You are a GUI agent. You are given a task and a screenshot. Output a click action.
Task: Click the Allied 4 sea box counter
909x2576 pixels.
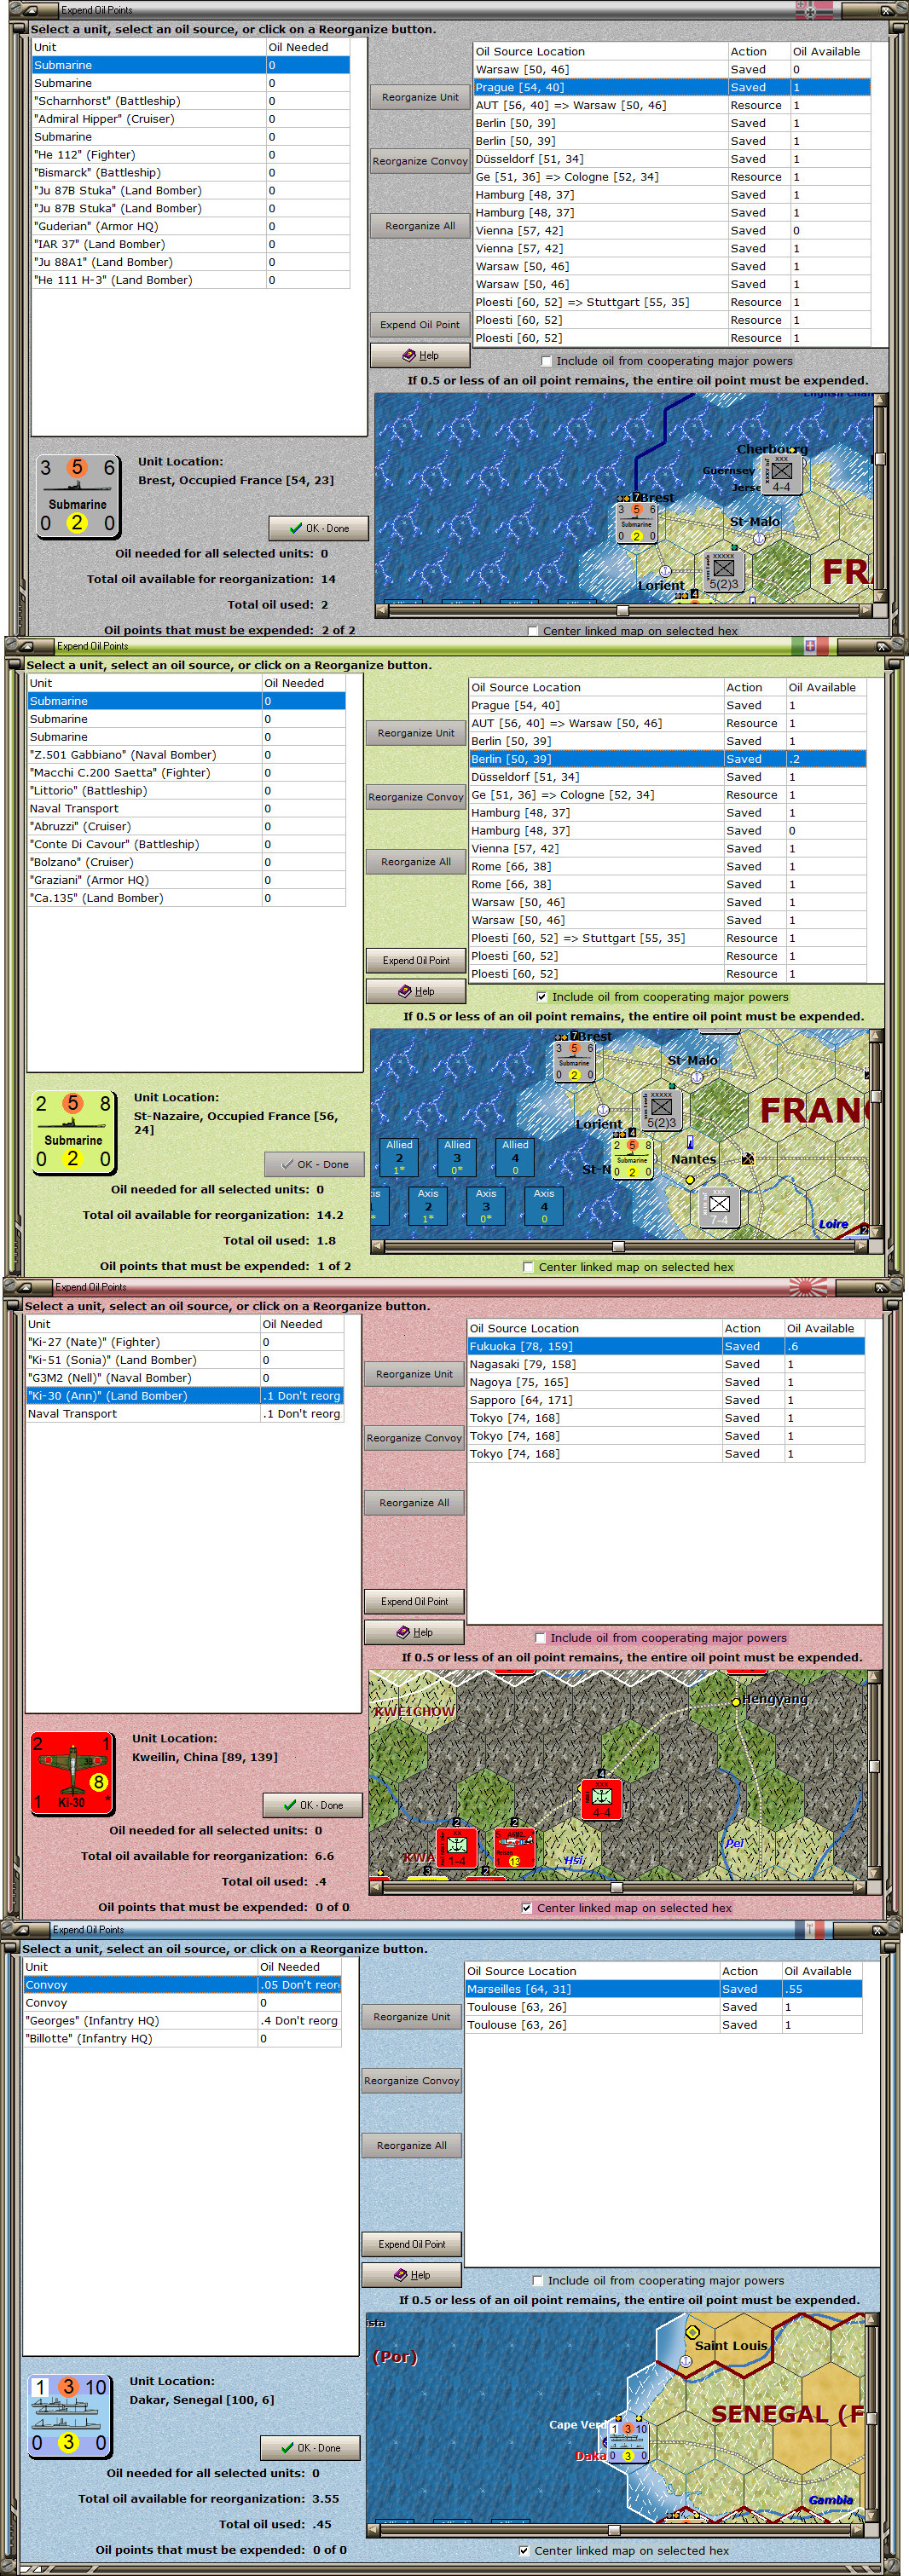click(x=515, y=1156)
